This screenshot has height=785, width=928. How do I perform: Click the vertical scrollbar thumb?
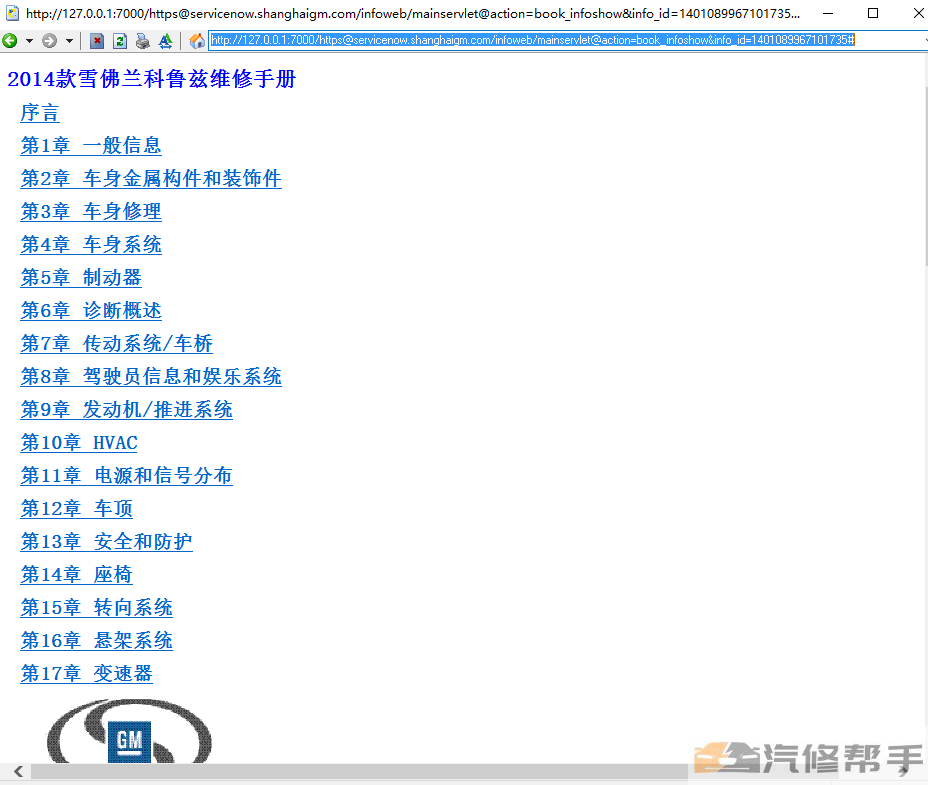click(x=926, y=175)
